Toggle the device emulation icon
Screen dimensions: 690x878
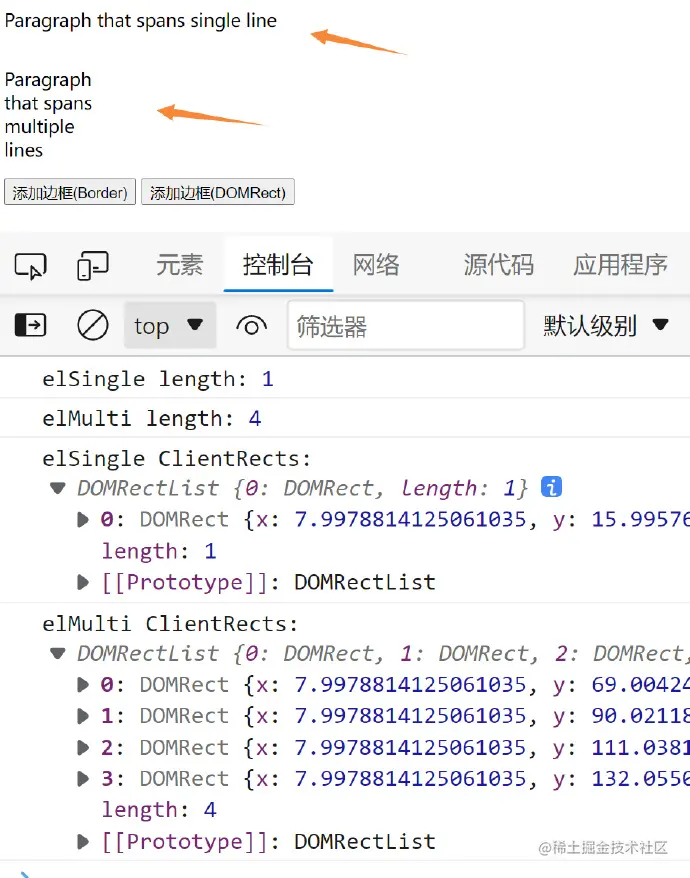coord(92,265)
